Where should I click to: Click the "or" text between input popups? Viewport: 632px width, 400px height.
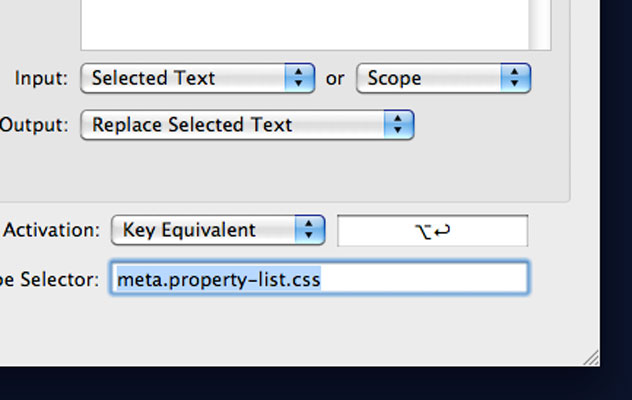(335, 78)
